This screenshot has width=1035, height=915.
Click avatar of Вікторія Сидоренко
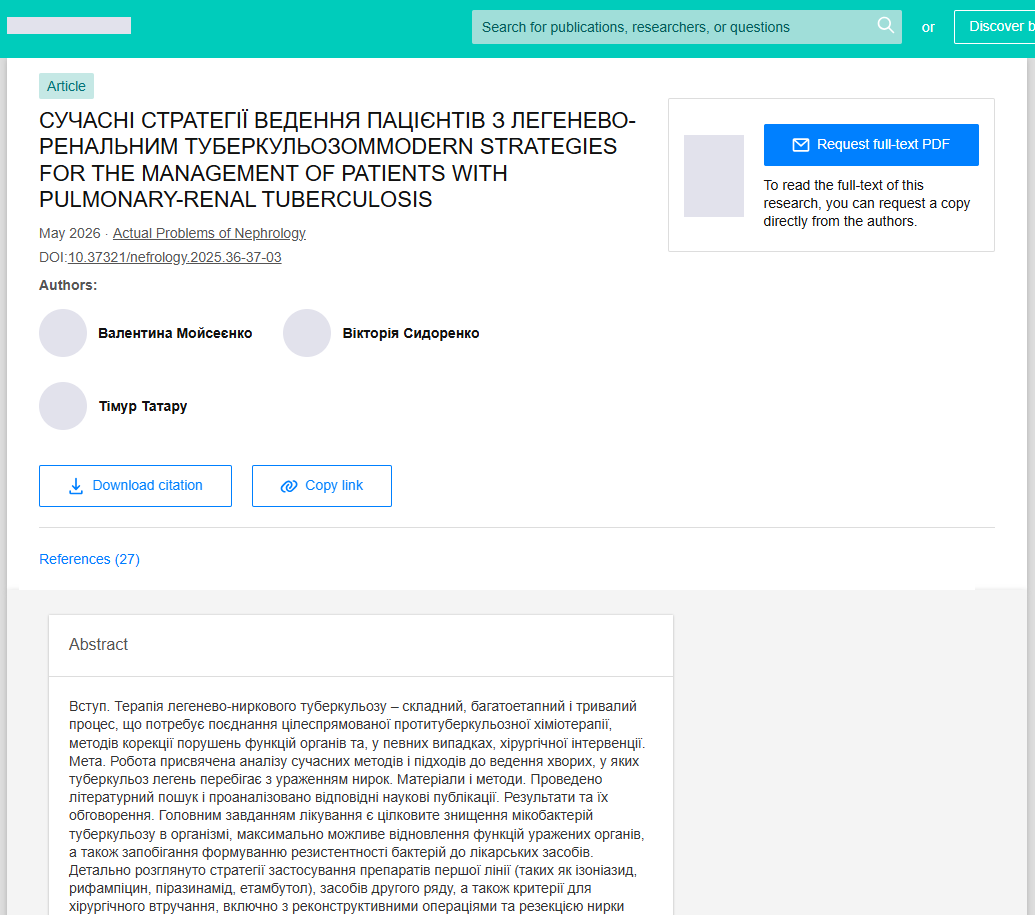click(x=307, y=333)
